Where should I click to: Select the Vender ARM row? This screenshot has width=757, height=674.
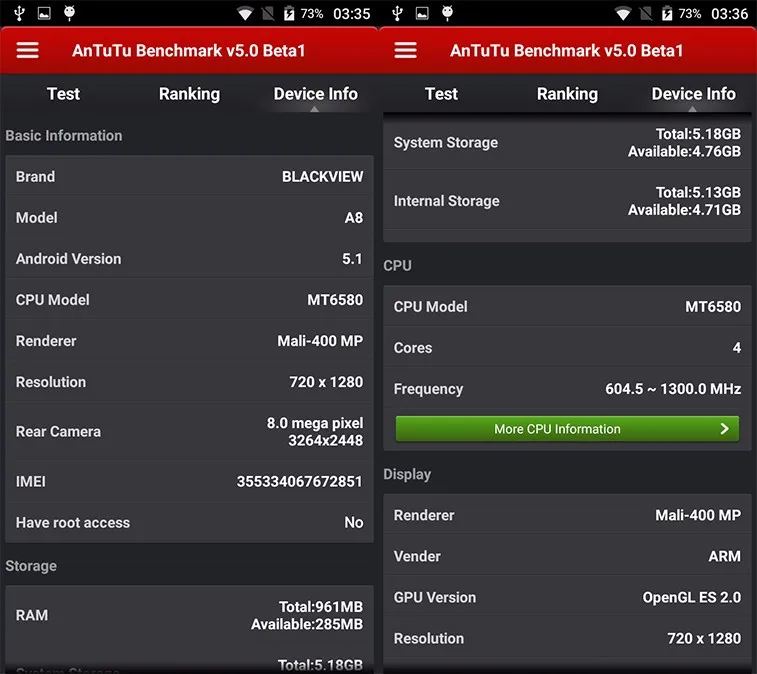click(x=567, y=556)
